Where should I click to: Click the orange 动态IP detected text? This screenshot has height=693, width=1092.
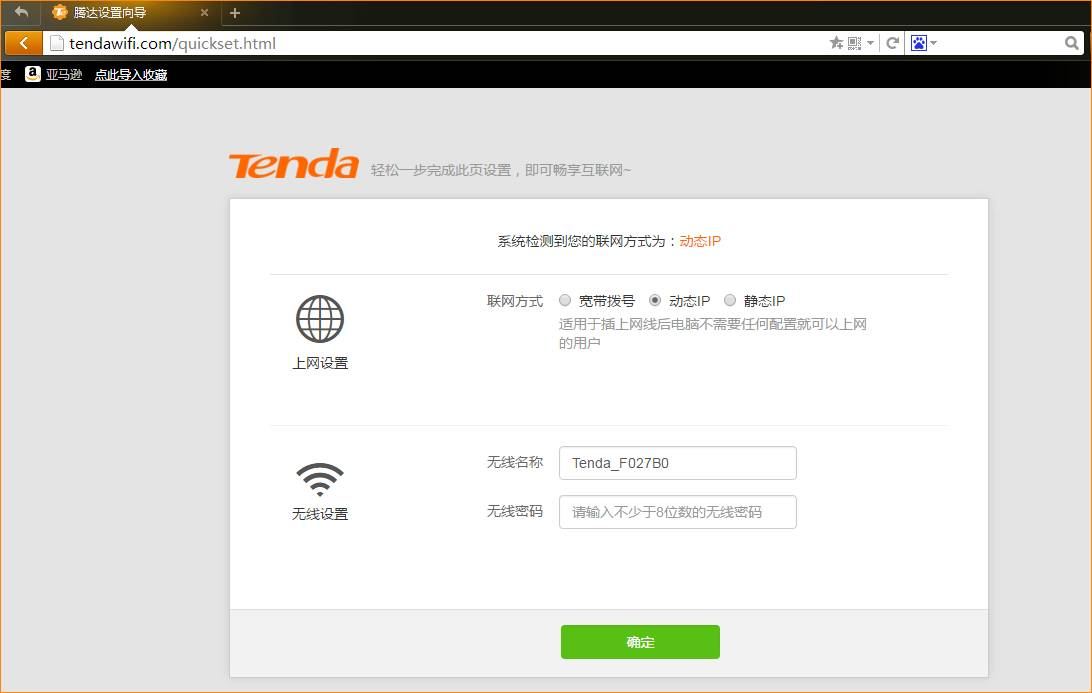pyautogui.click(x=700, y=241)
